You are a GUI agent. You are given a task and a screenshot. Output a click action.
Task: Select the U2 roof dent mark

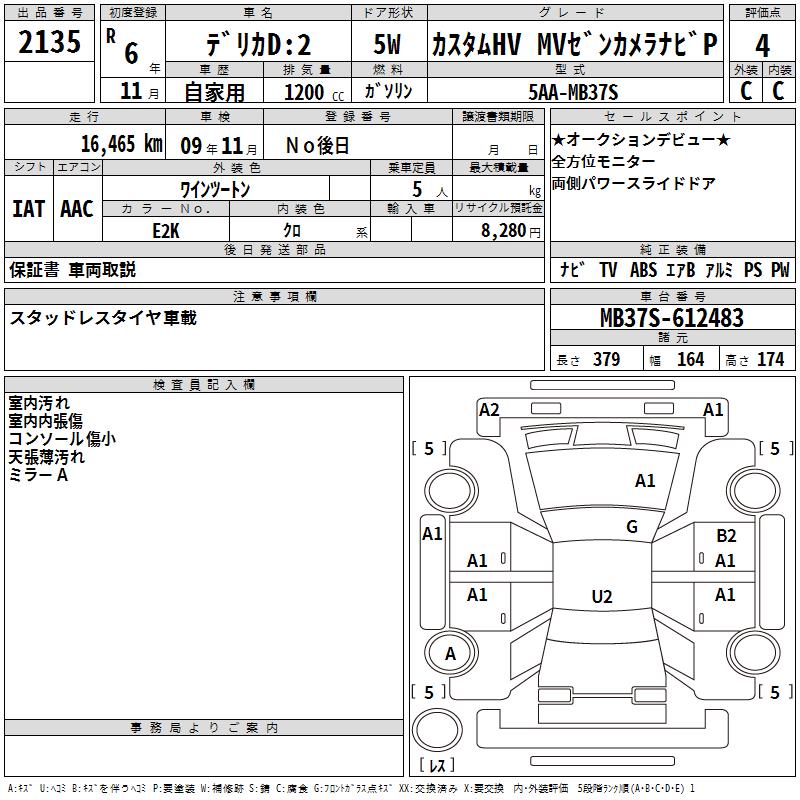pos(602,596)
